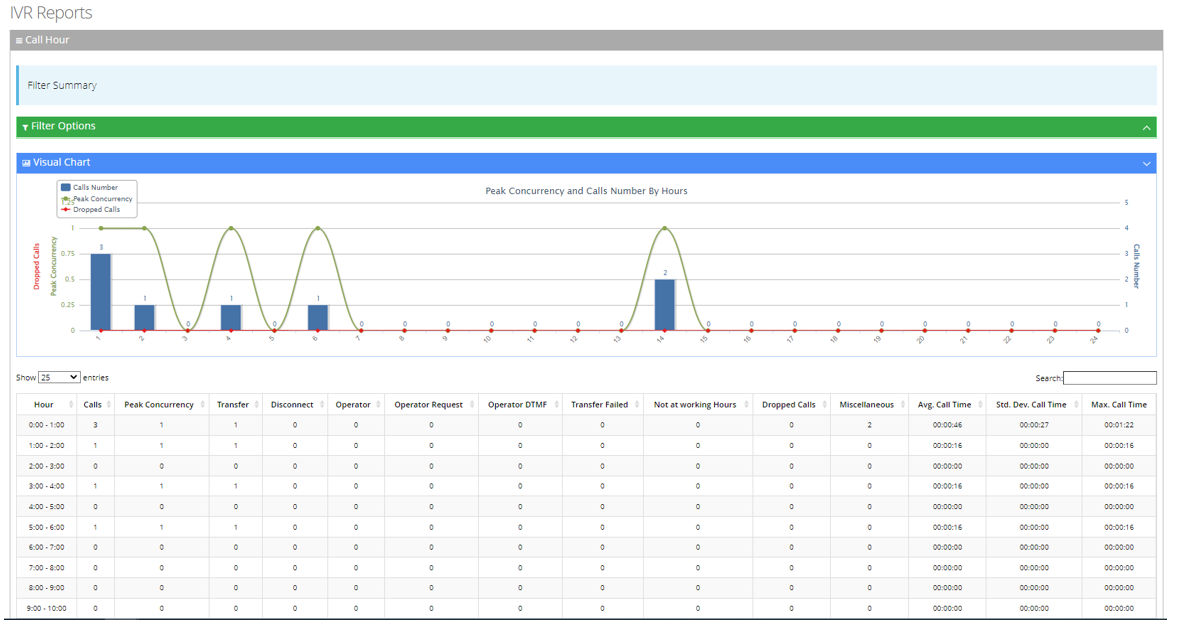This screenshot has width=1179, height=630.
Task: Click the hamburger icon in Call Hour header
Action: (19, 41)
